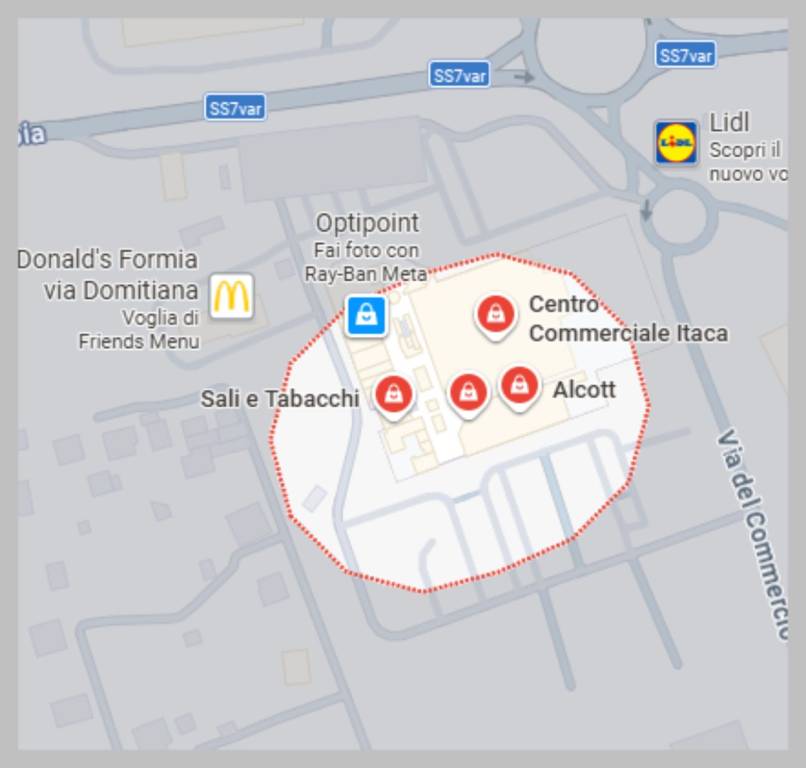Screen dimensions: 806x768
Task: Click the Voglia di Friends Menu text
Action: click(x=139, y=330)
